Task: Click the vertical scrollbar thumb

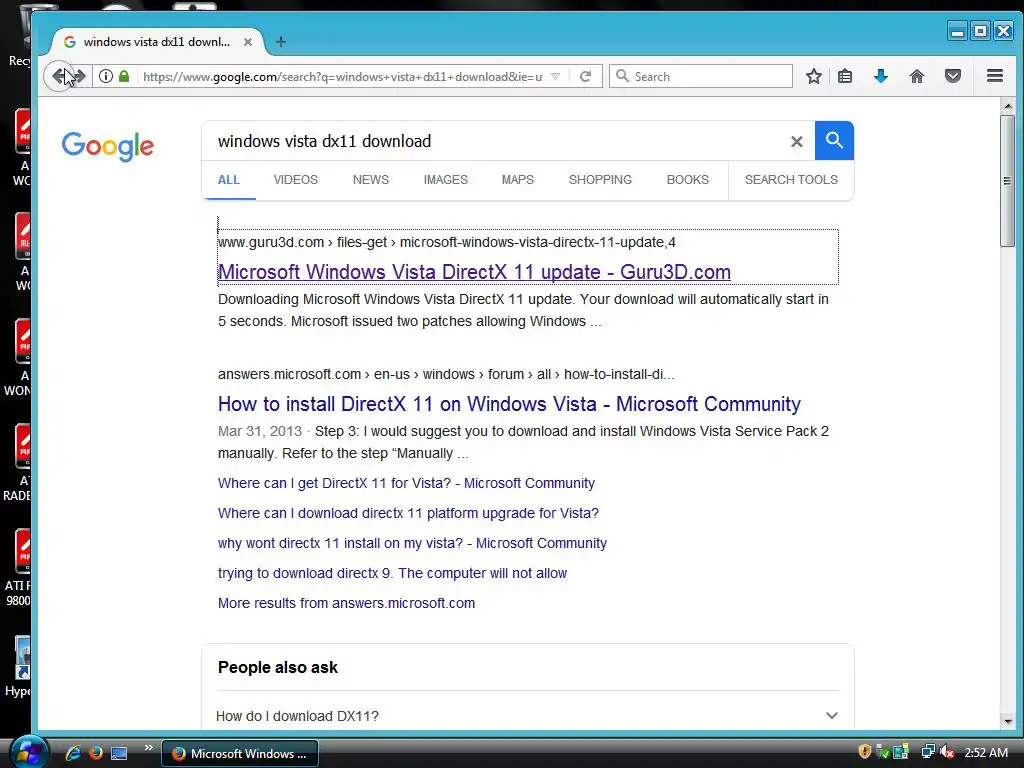Action: coord(1007,181)
